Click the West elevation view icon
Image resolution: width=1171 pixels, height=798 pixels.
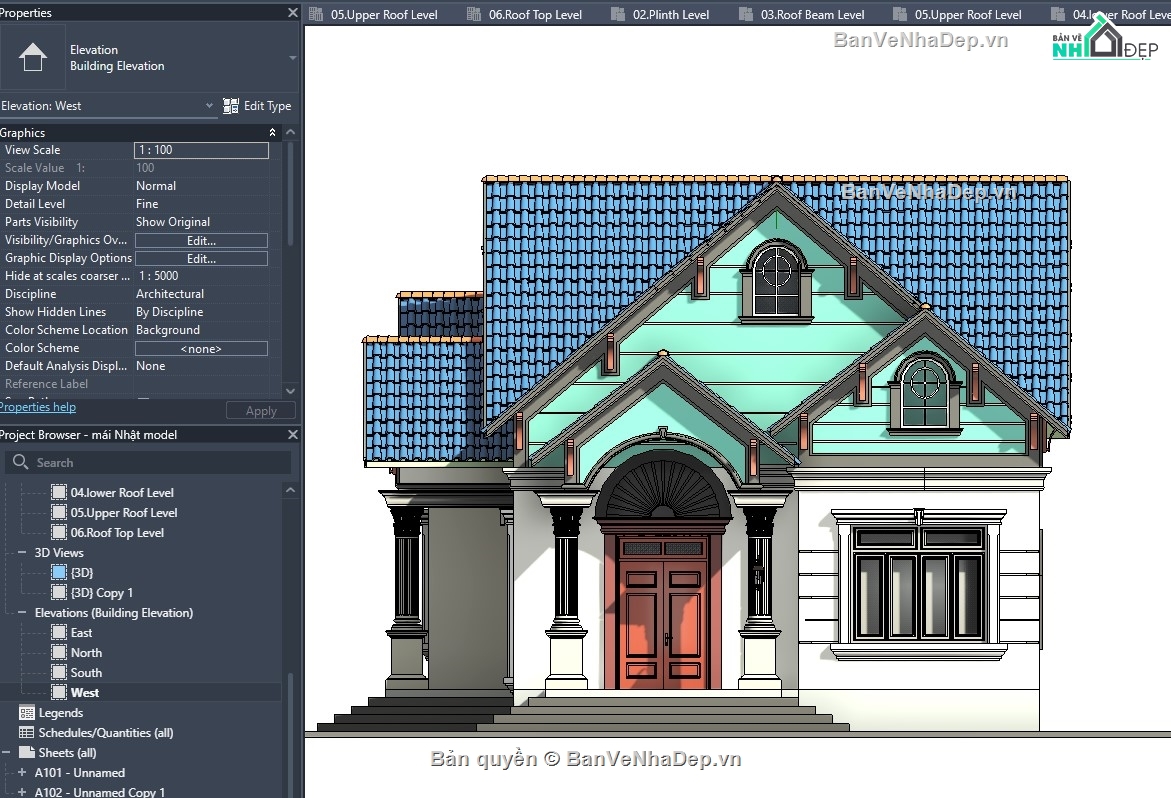pos(59,692)
